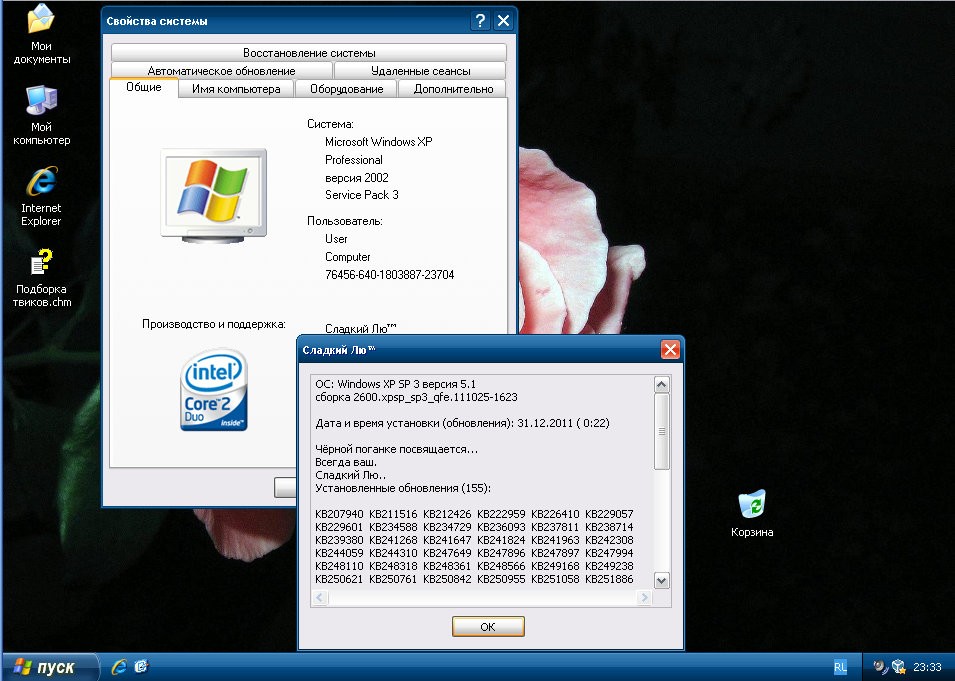Click the vertical scrollbar up arrow in the dialog
This screenshot has height=681, width=955.
(x=661, y=384)
